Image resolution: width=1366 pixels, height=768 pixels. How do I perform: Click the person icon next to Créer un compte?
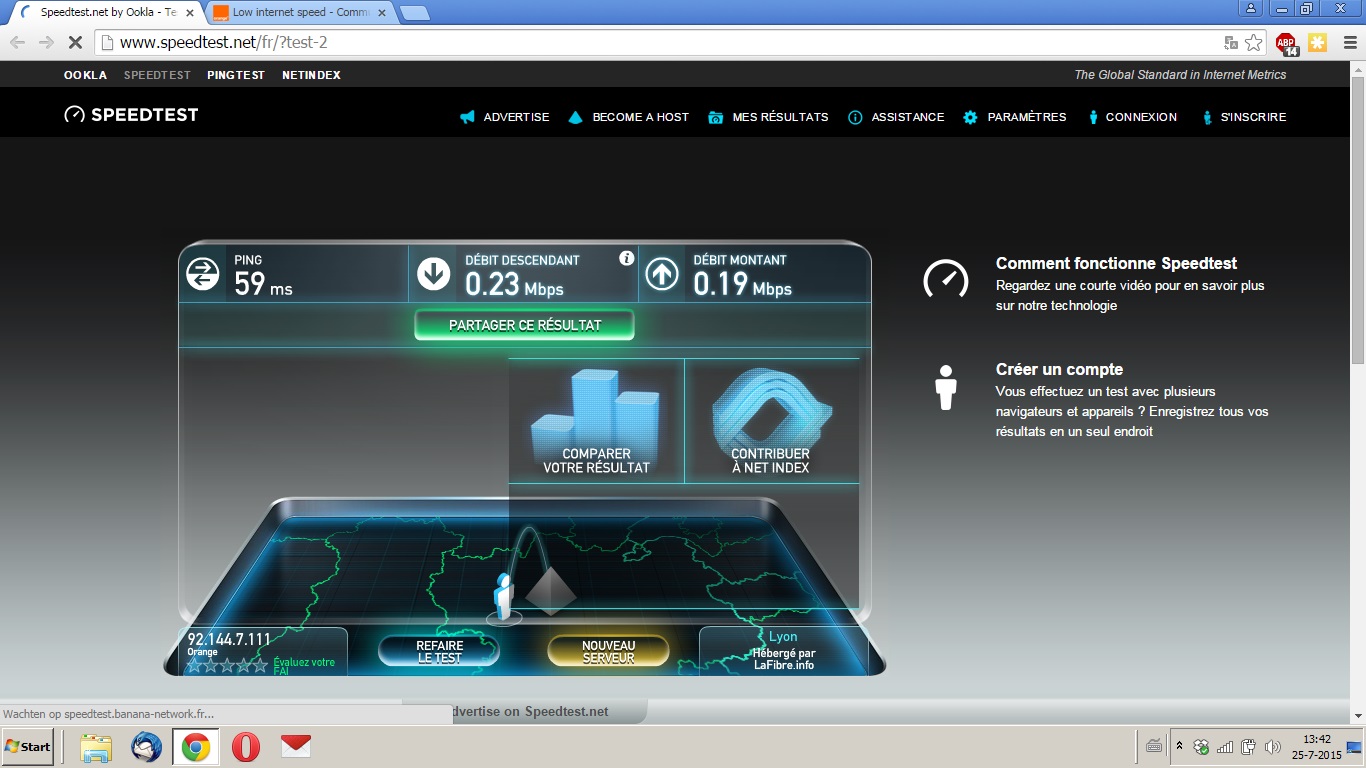click(x=944, y=388)
